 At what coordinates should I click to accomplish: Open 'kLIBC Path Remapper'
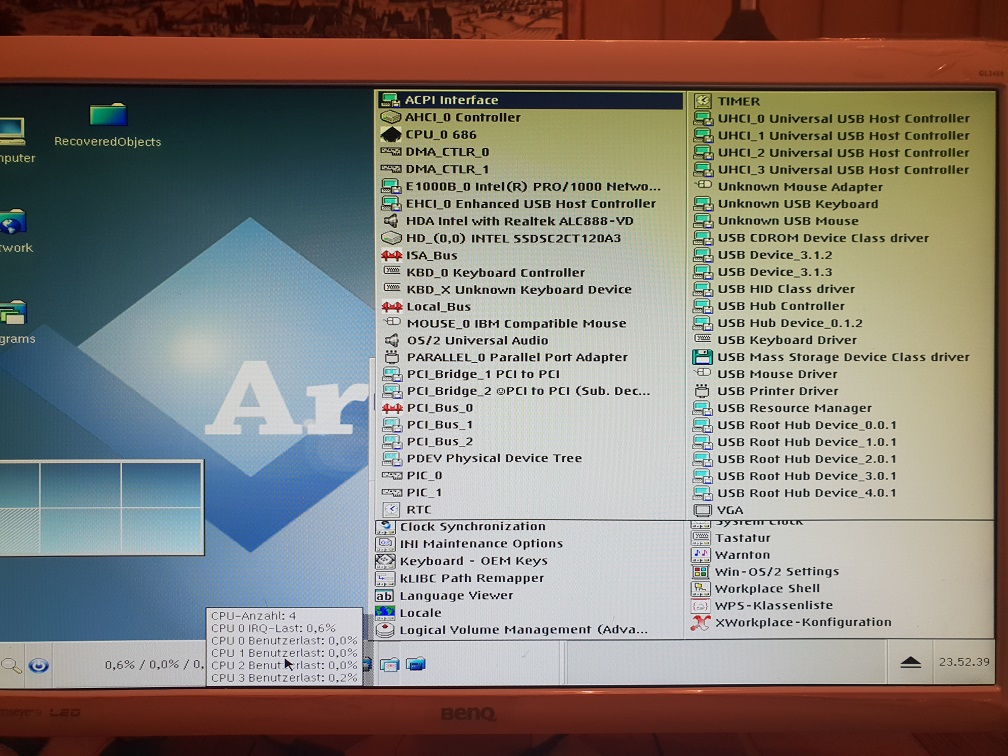coord(472,578)
